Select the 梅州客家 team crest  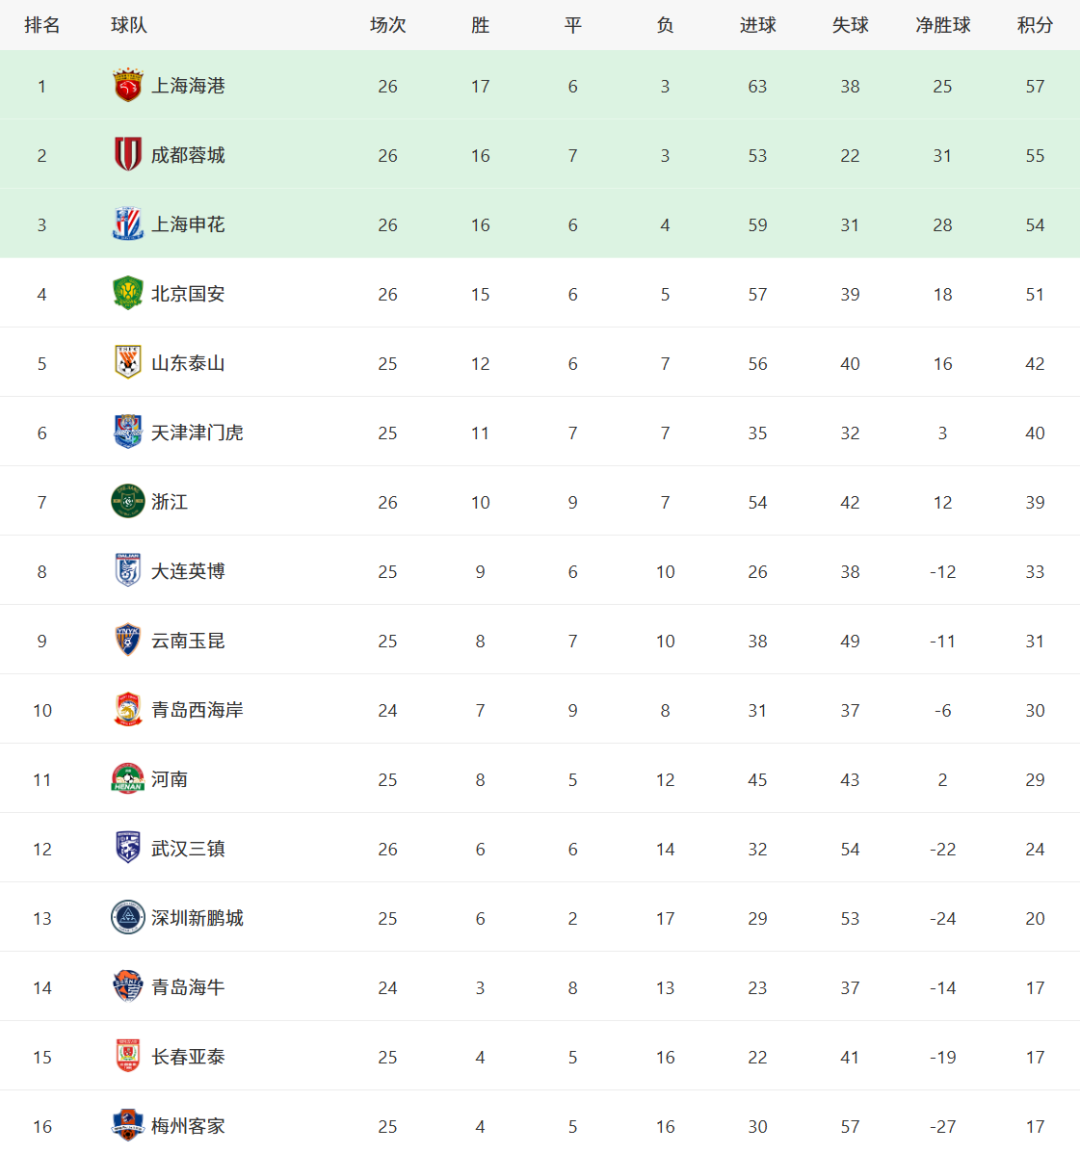127,1125
